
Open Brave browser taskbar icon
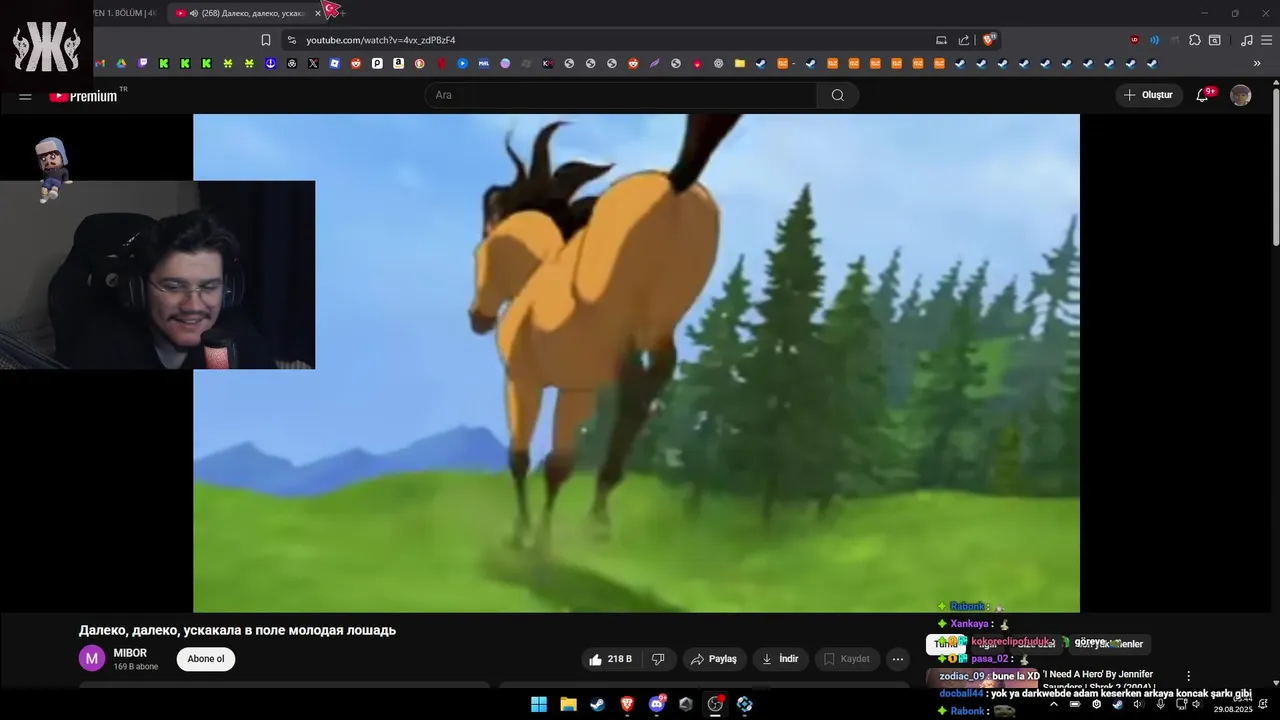[627, 704]
